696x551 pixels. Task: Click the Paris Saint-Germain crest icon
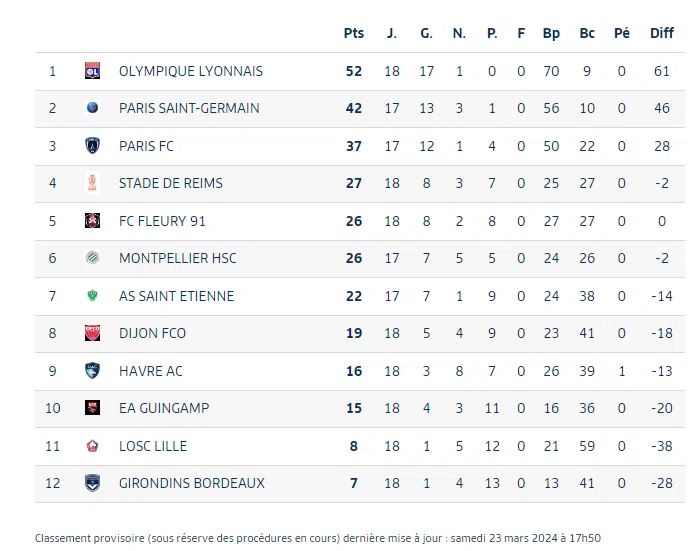93,108
